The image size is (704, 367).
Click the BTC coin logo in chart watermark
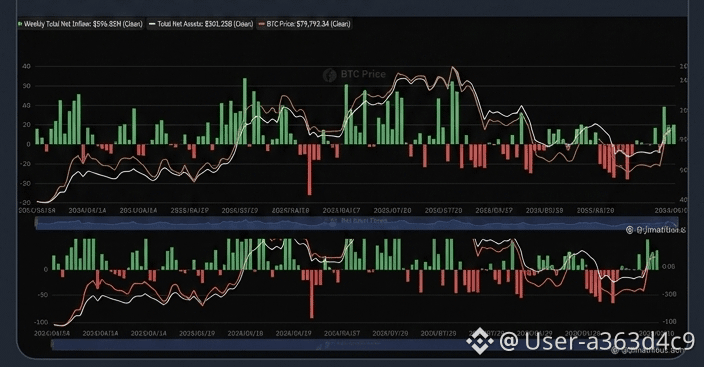tap(330, 75)
